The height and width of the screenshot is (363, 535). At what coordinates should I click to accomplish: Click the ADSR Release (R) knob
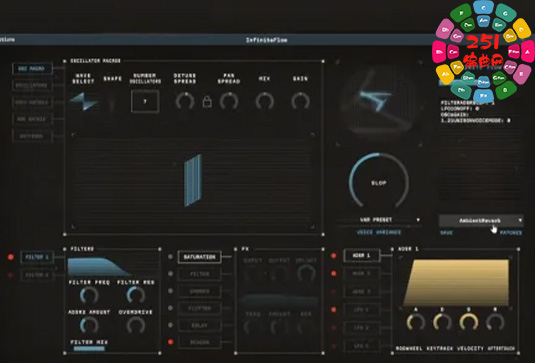point(495,322)
